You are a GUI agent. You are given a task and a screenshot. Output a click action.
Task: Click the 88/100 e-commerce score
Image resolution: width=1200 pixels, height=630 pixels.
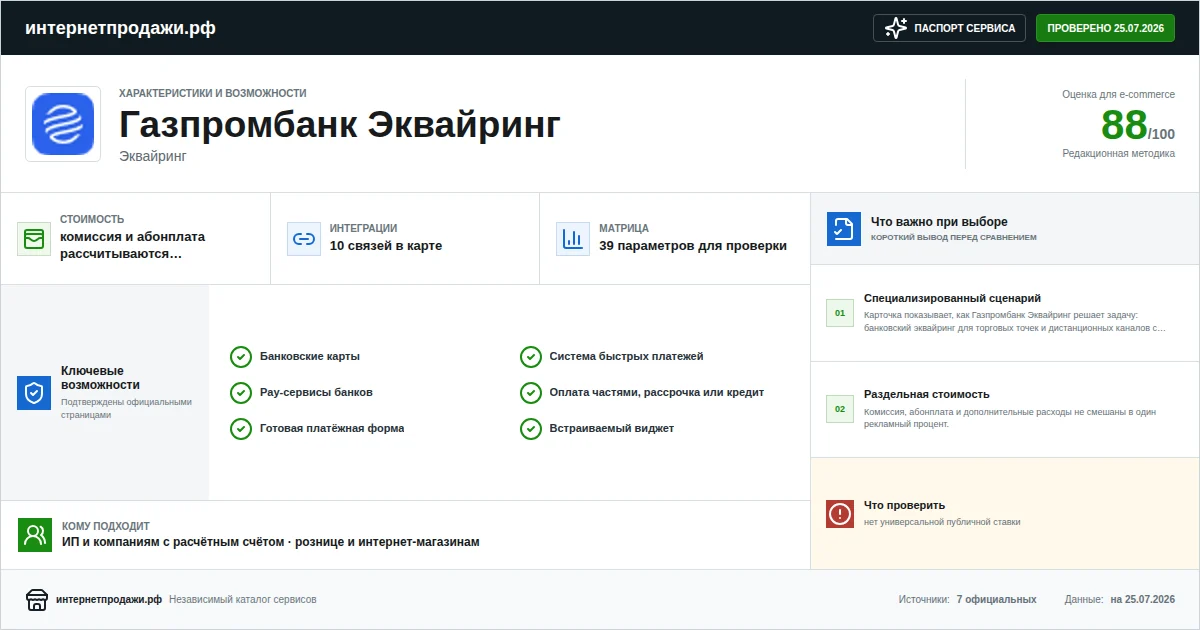[x=1138, y=126]
